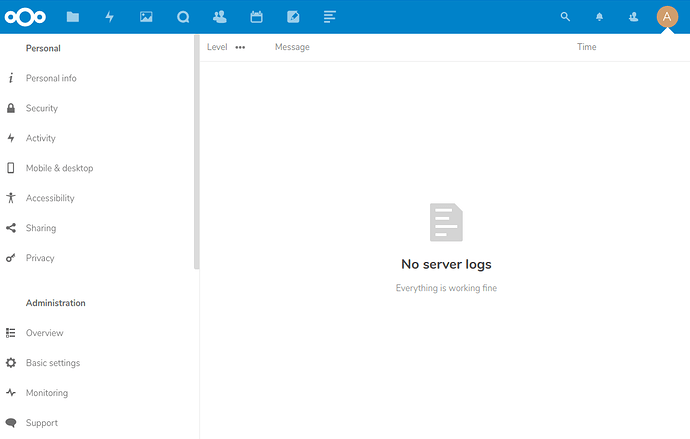690x439 pixels.
Task: Open the Contacts app icon
Action: pyautogui.click(x=220, y=17)
